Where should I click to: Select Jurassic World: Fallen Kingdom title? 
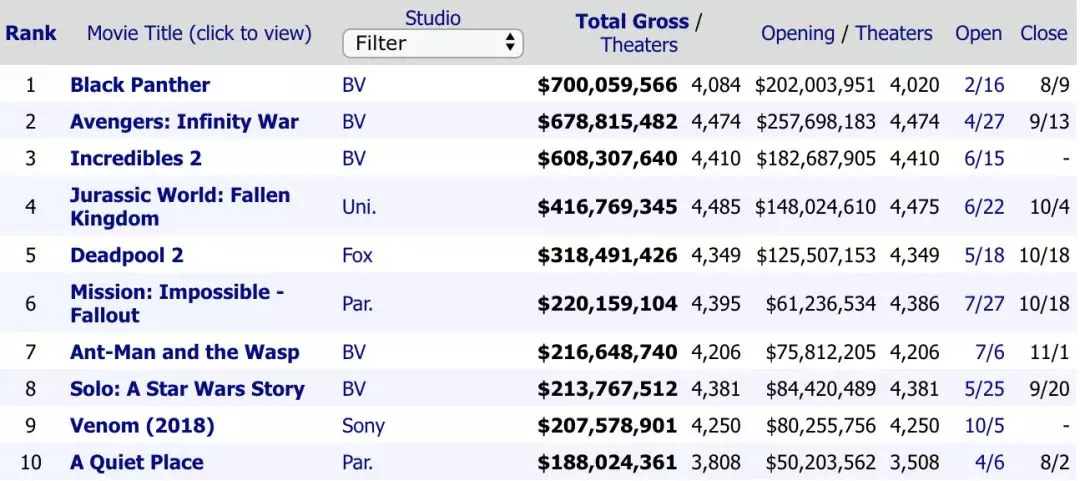(180, 207)
